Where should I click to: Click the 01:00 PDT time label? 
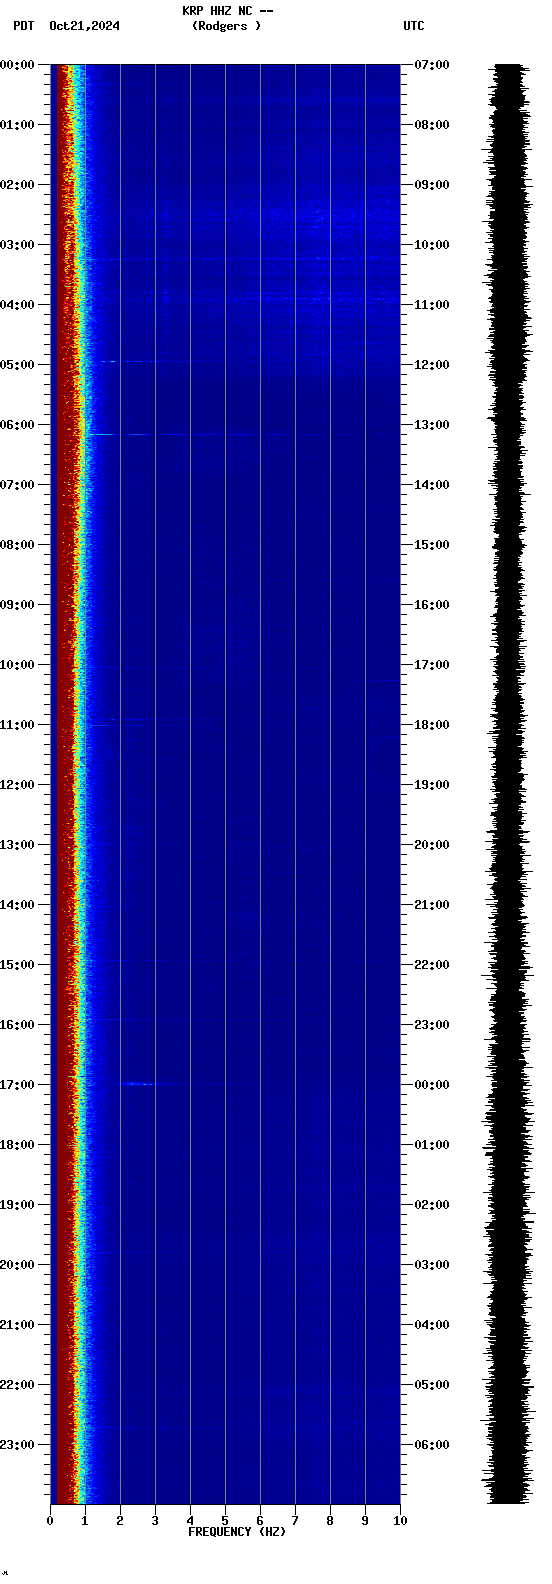point(17,125)
